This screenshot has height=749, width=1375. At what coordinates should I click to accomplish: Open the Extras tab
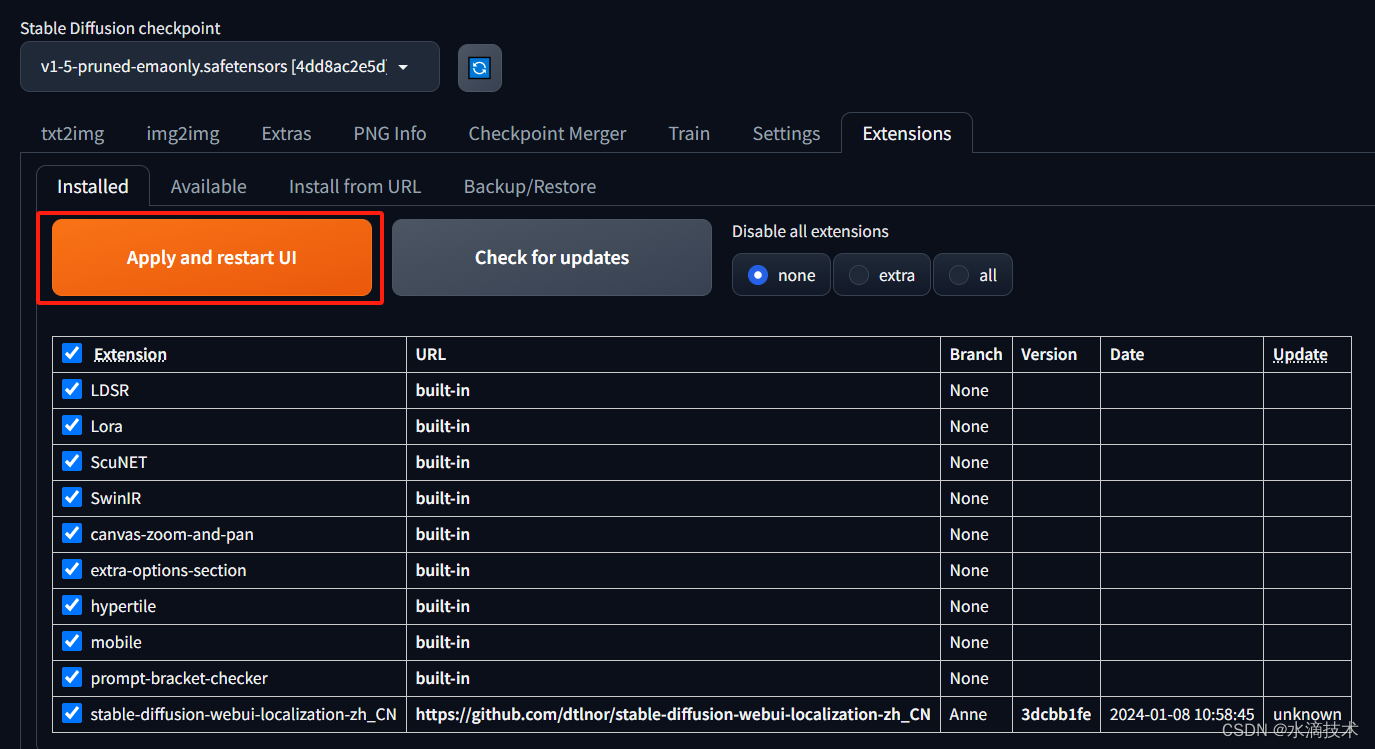pos(286,133)
